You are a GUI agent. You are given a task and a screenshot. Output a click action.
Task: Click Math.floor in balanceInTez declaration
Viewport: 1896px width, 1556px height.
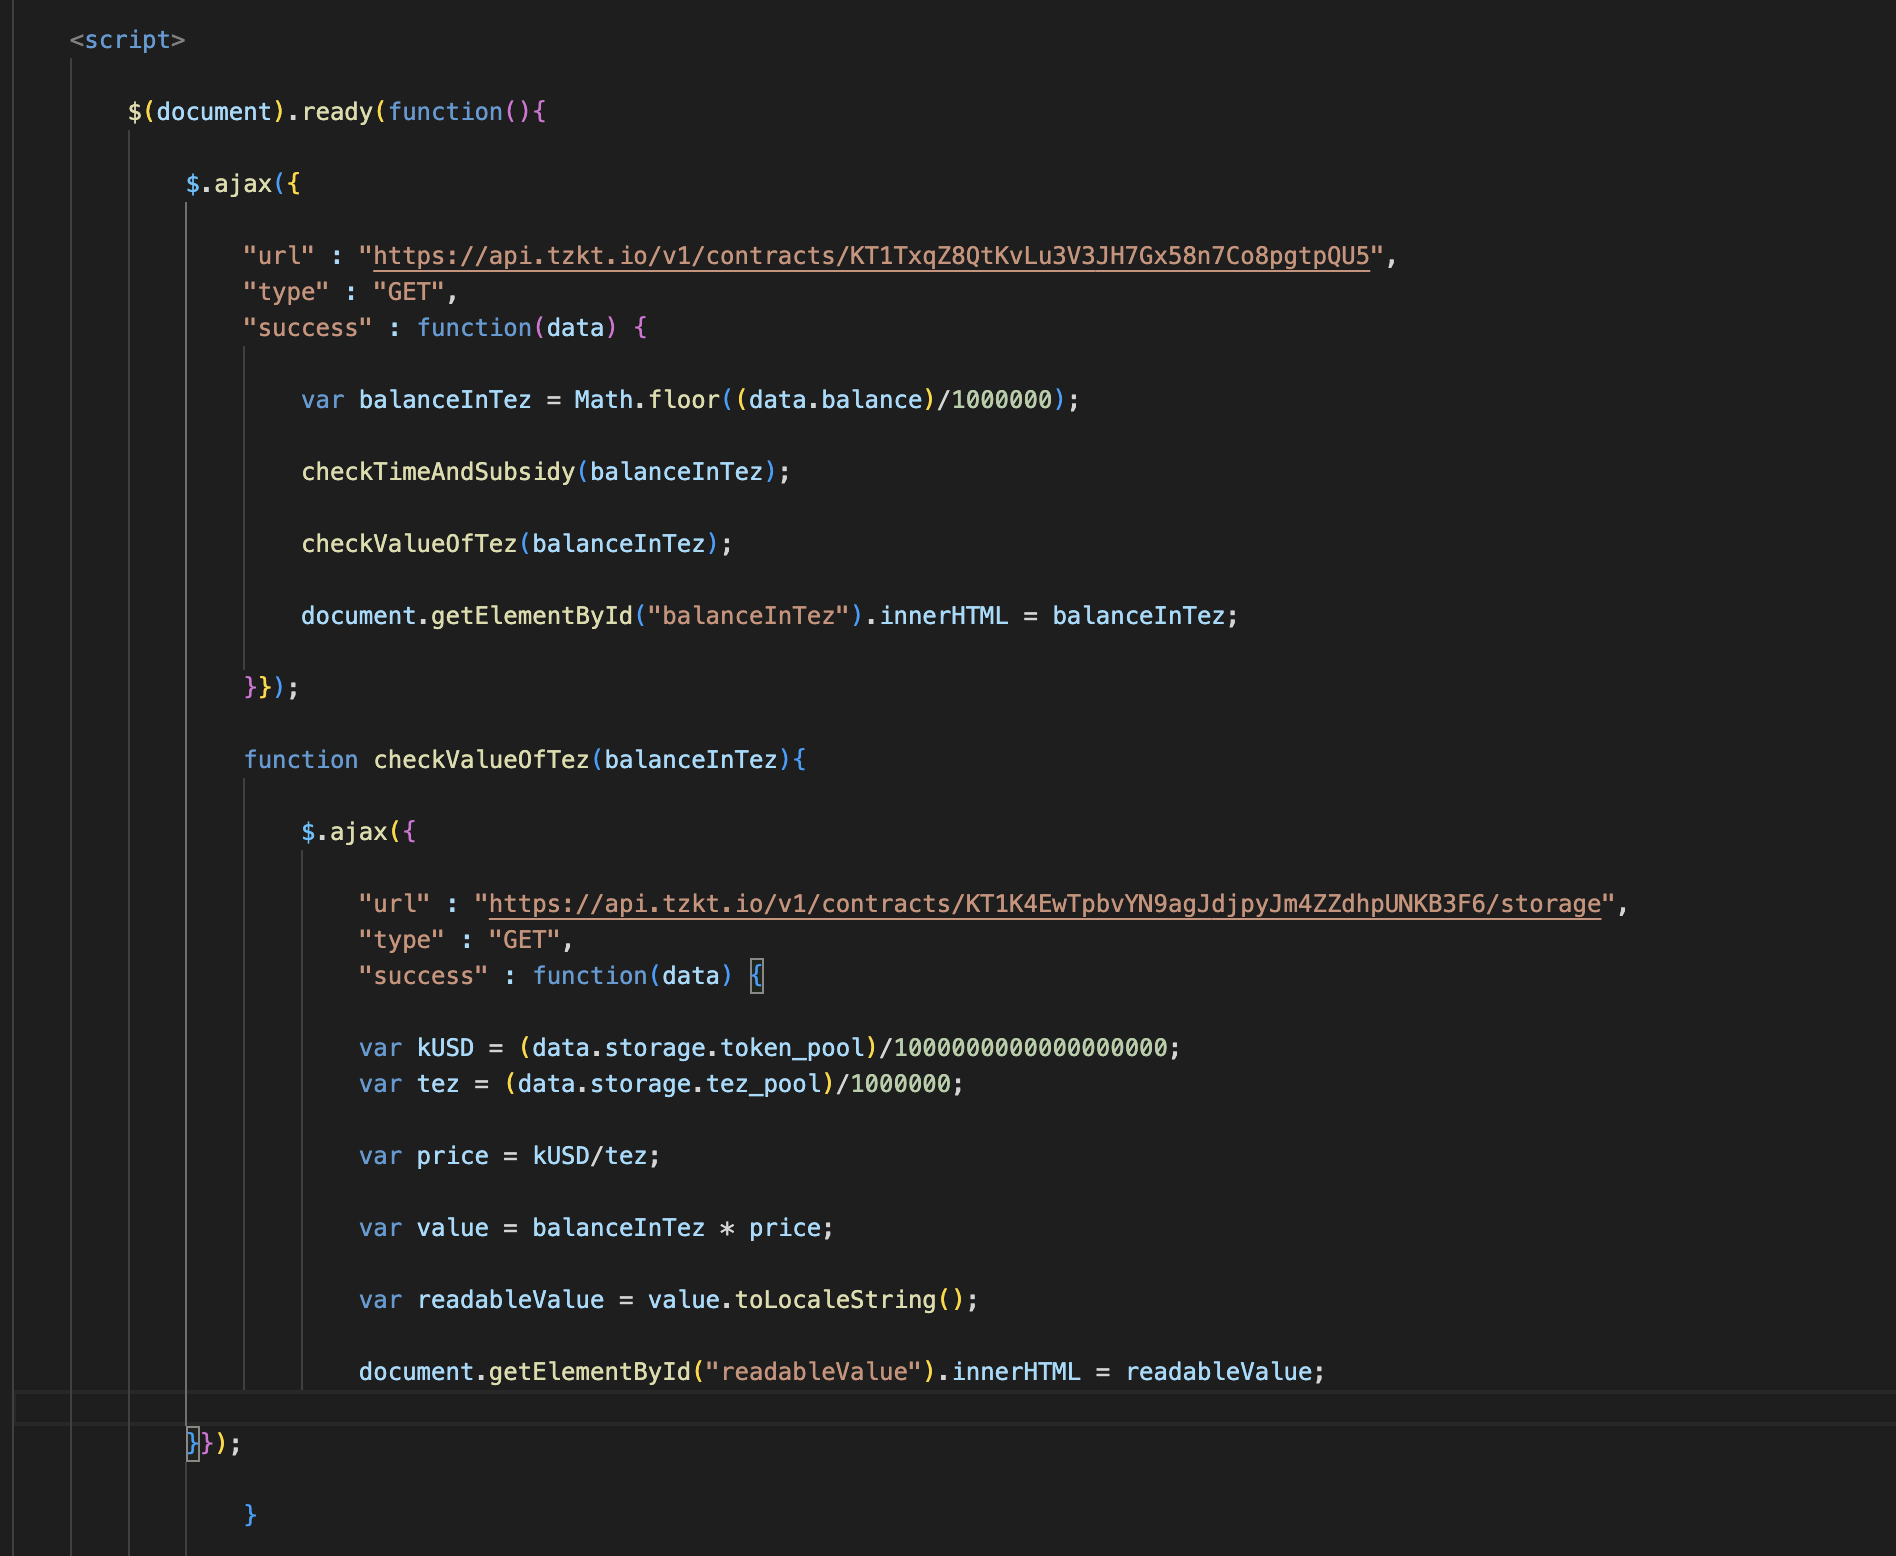(646, 400)
